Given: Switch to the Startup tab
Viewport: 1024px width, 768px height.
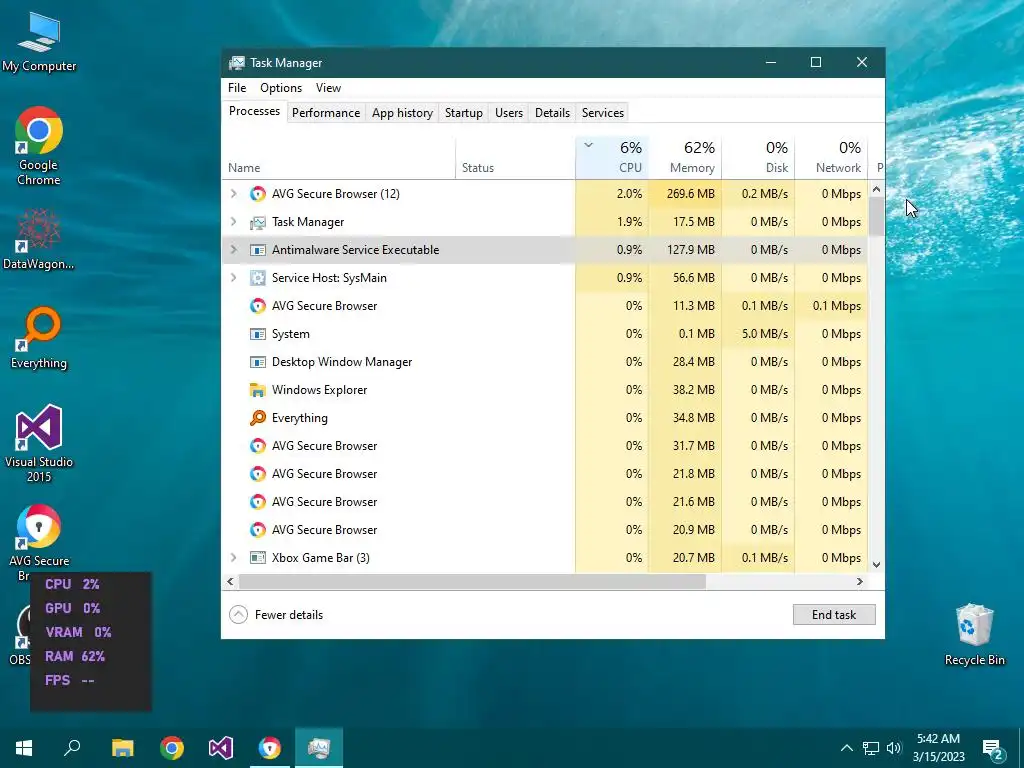Looking at the screenshot, I should [x=464, y=112].
